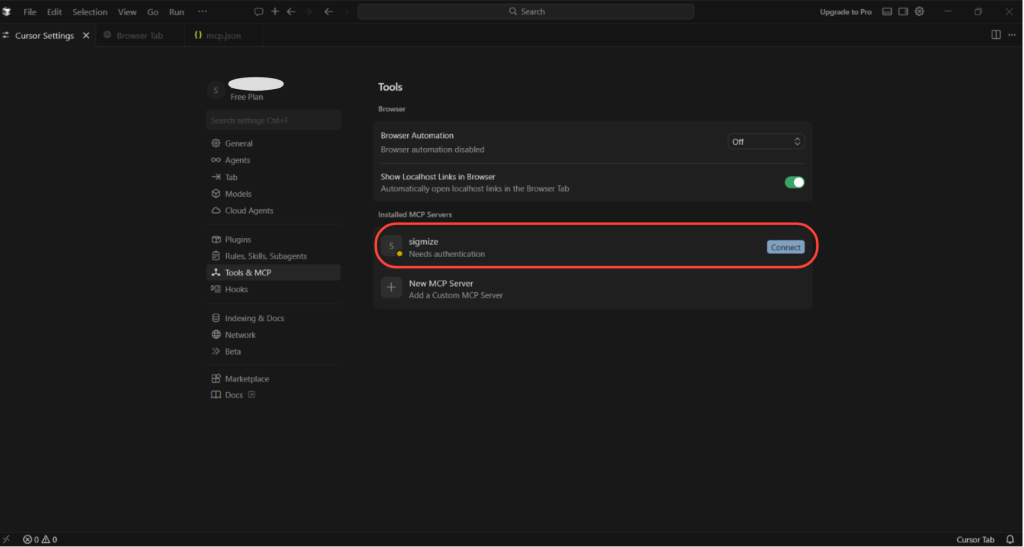Viewport: 1024px width, 547px height.
Task: Open settings gear in title bar
Action: [920, 12]
